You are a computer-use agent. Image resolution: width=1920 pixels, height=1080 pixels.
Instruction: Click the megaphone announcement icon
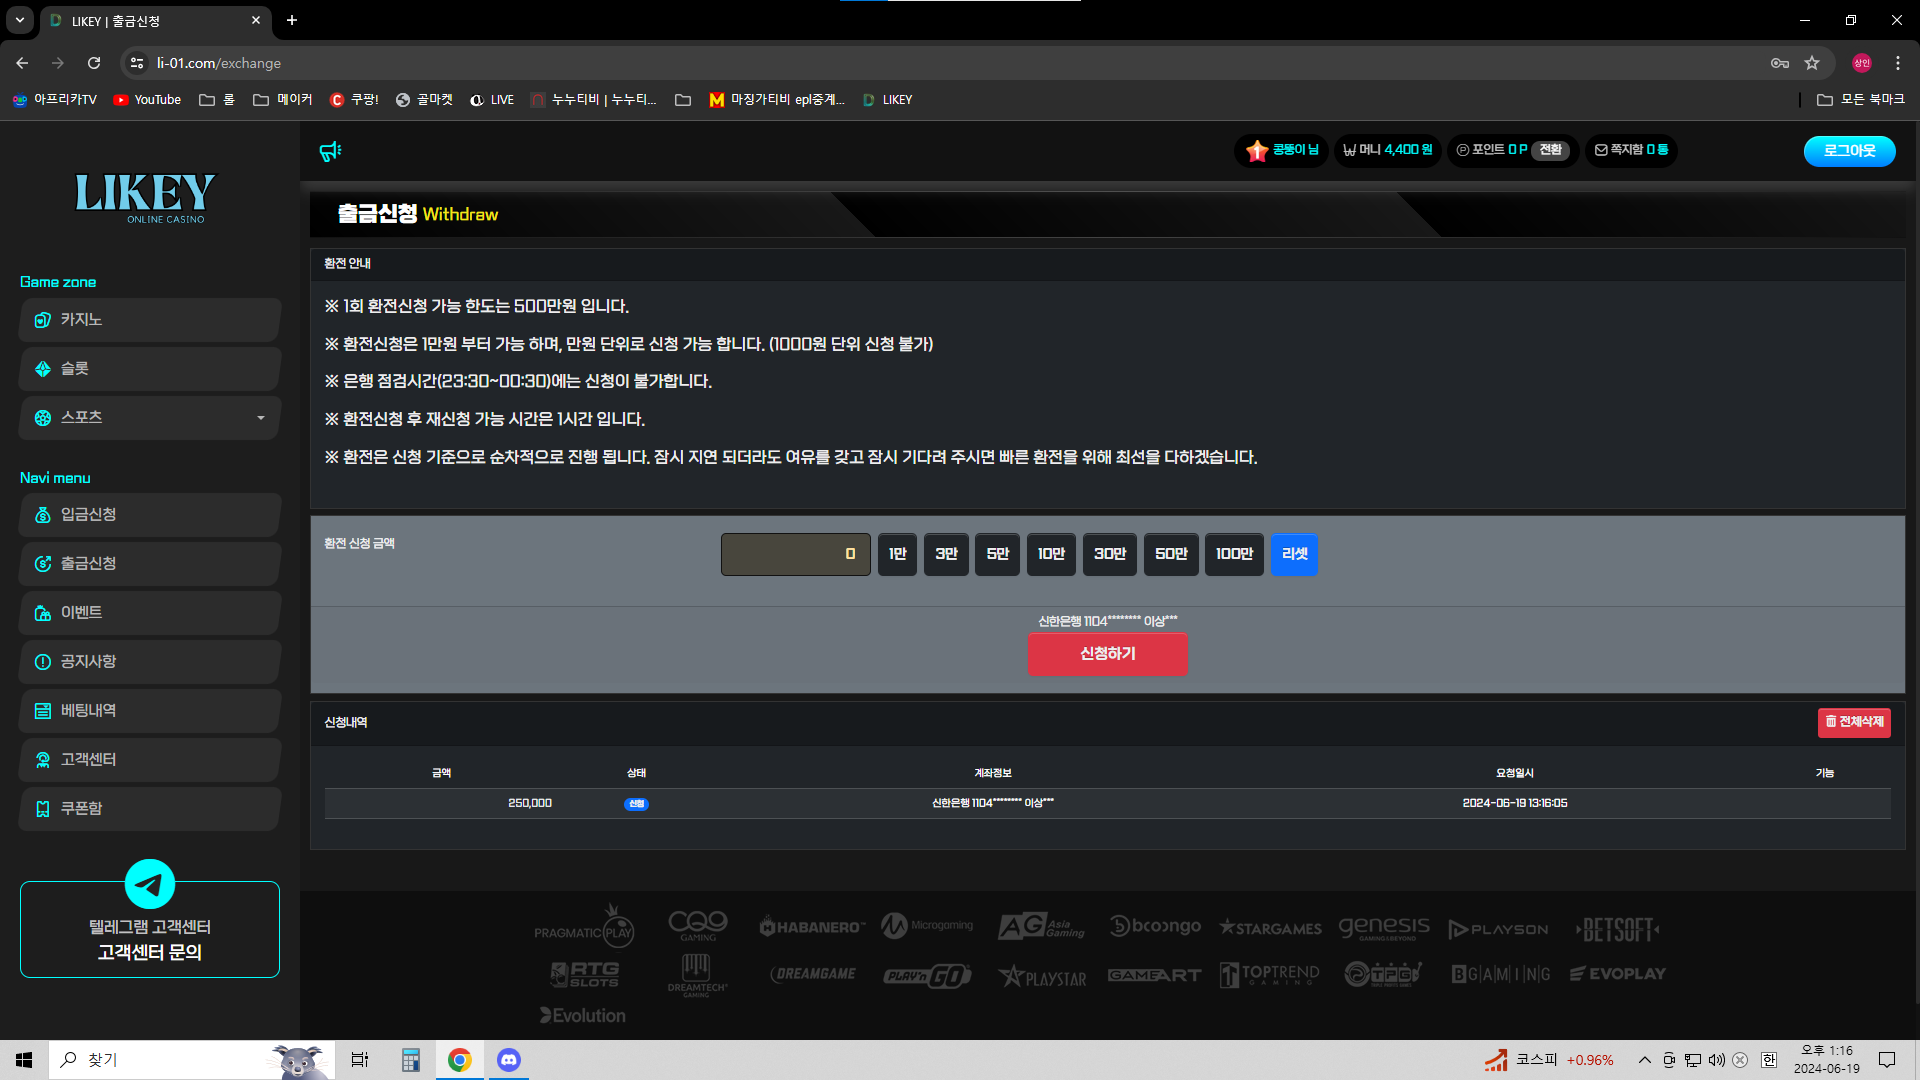click(x=330, y=151)
